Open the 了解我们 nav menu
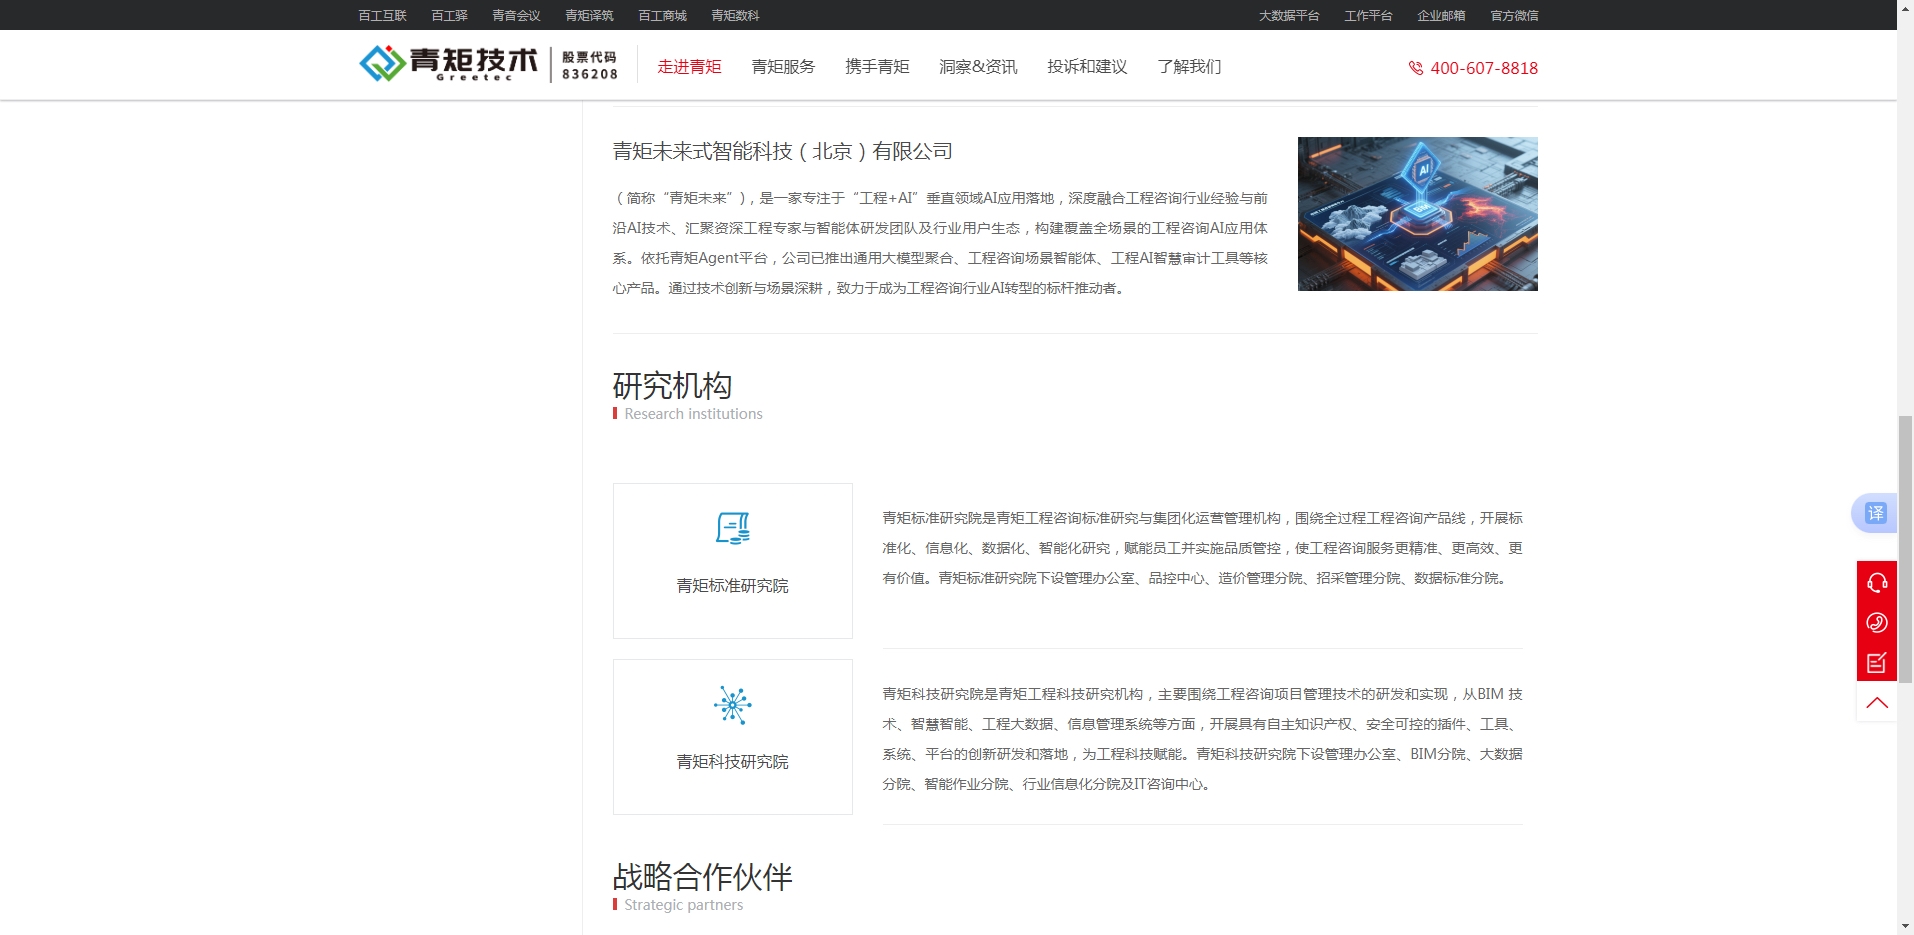The height and width of the screenshot is (935, 1914). (x=1189, y=67)
